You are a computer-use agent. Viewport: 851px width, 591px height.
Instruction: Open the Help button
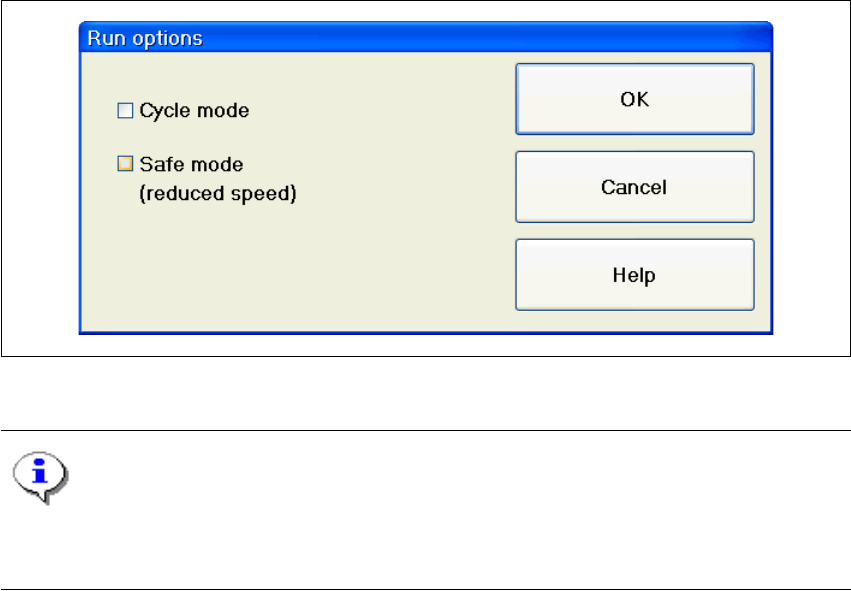click(634, 274)
